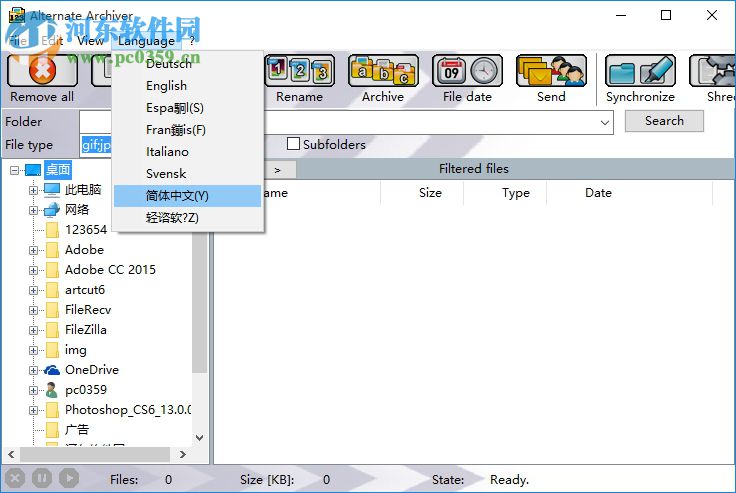Click the Alternate Archiver title bar app icon

pos(17,15)
